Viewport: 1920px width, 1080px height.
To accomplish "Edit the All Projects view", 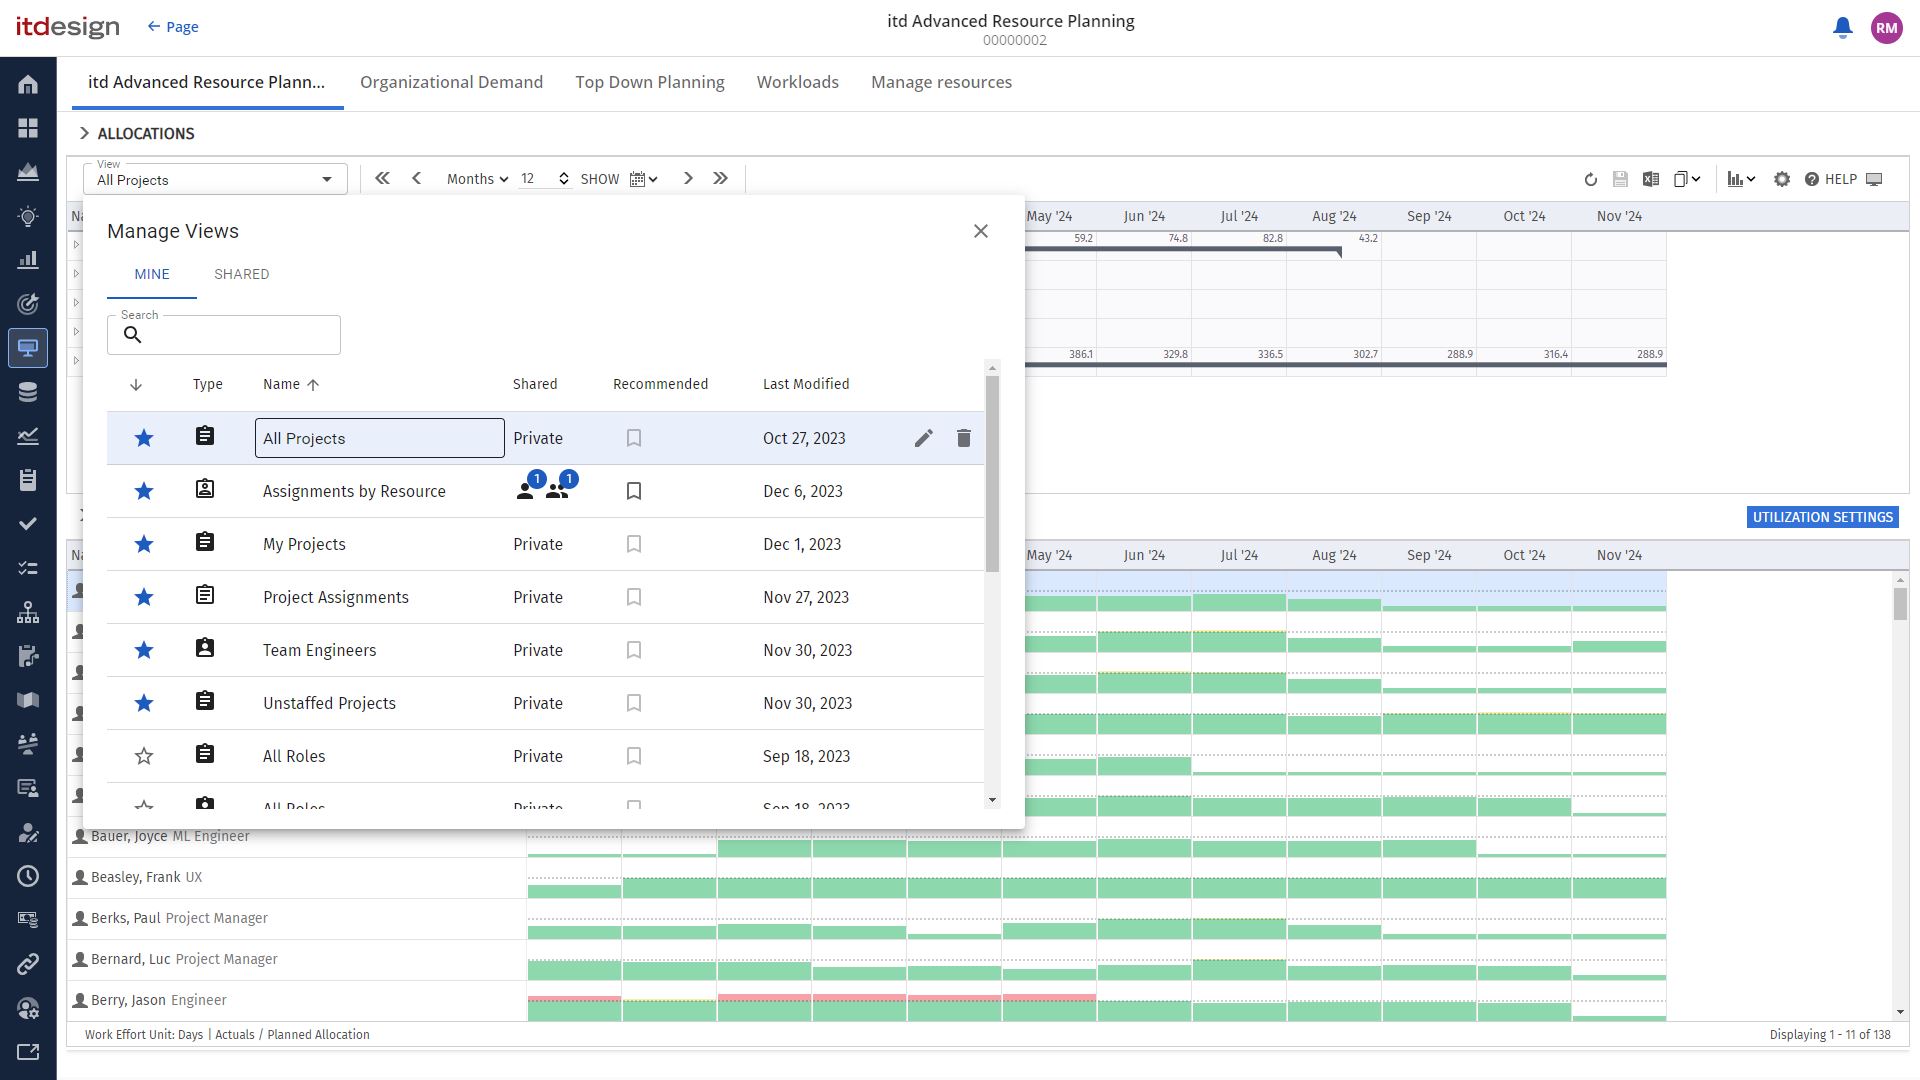I will tap(923, 438).
